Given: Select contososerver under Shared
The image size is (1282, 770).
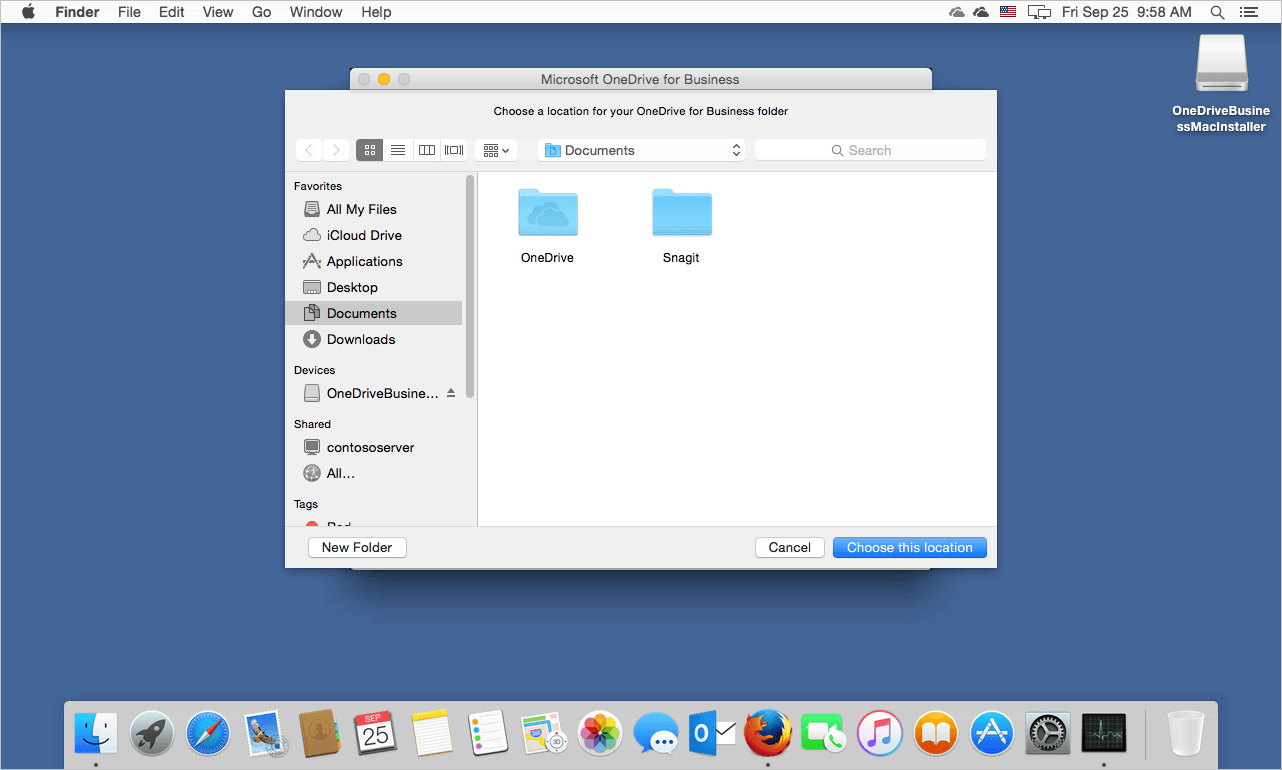Looking at the screenshot, I should point(373,447).
